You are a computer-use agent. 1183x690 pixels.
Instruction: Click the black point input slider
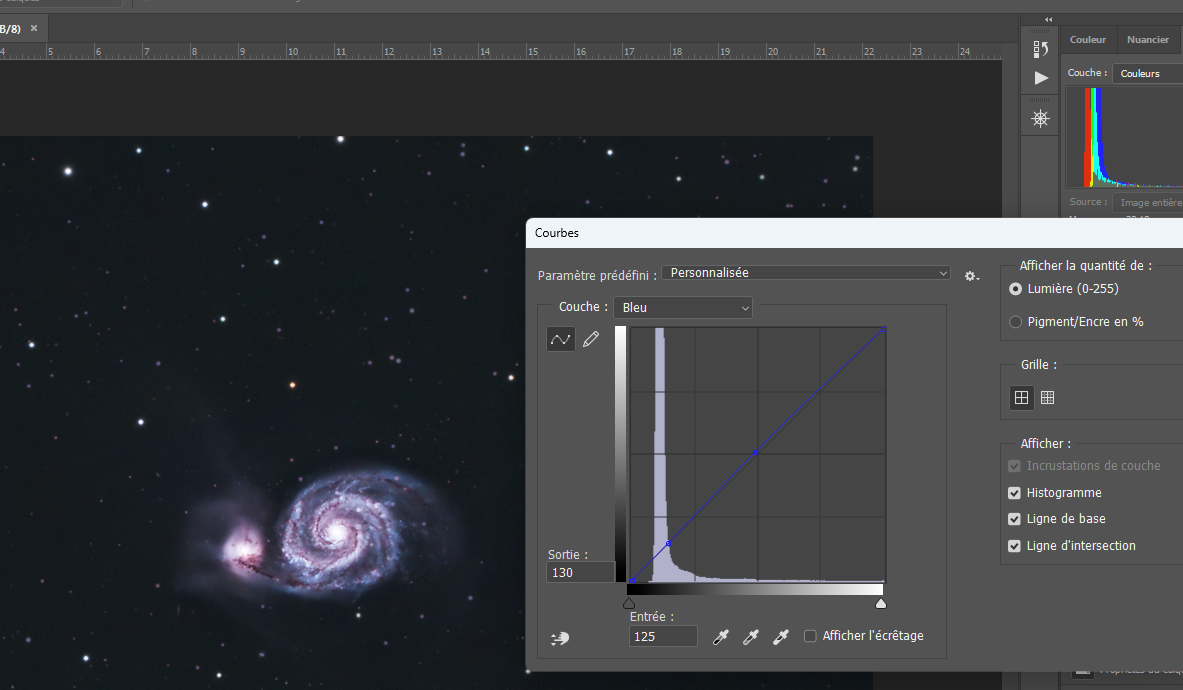point(629,603)
